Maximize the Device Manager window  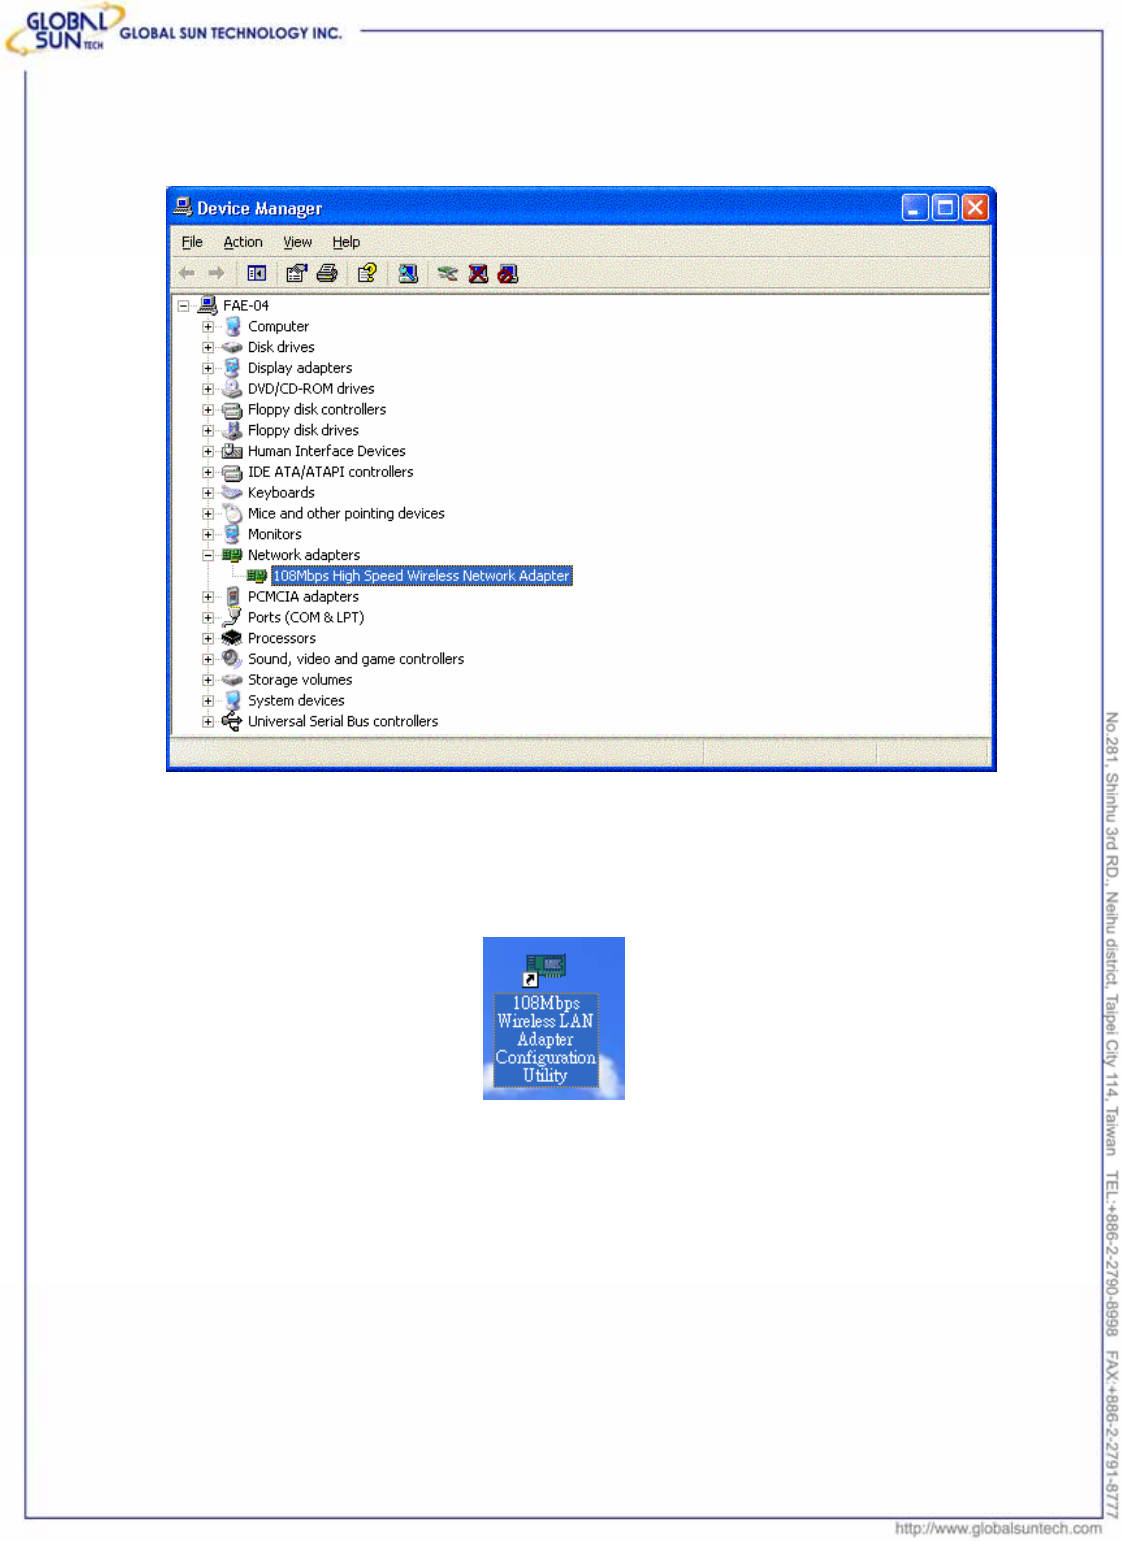(945, 207)
